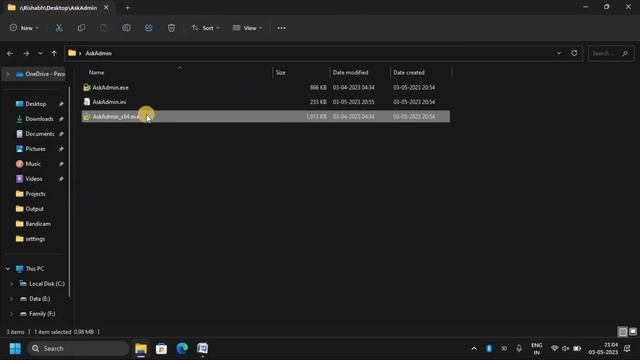Click the Share icon in toolbar

tap(149, 28)
